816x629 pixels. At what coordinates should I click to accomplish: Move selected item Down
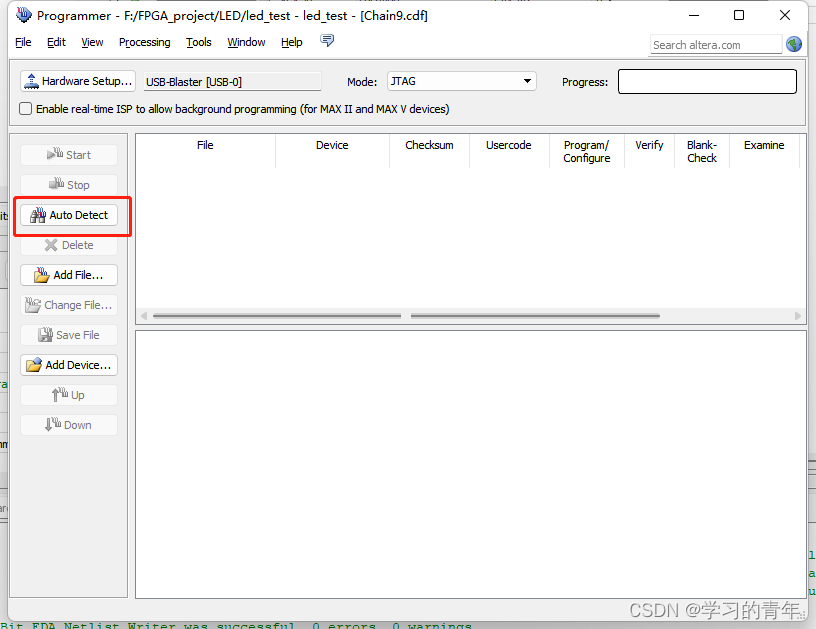68,425
